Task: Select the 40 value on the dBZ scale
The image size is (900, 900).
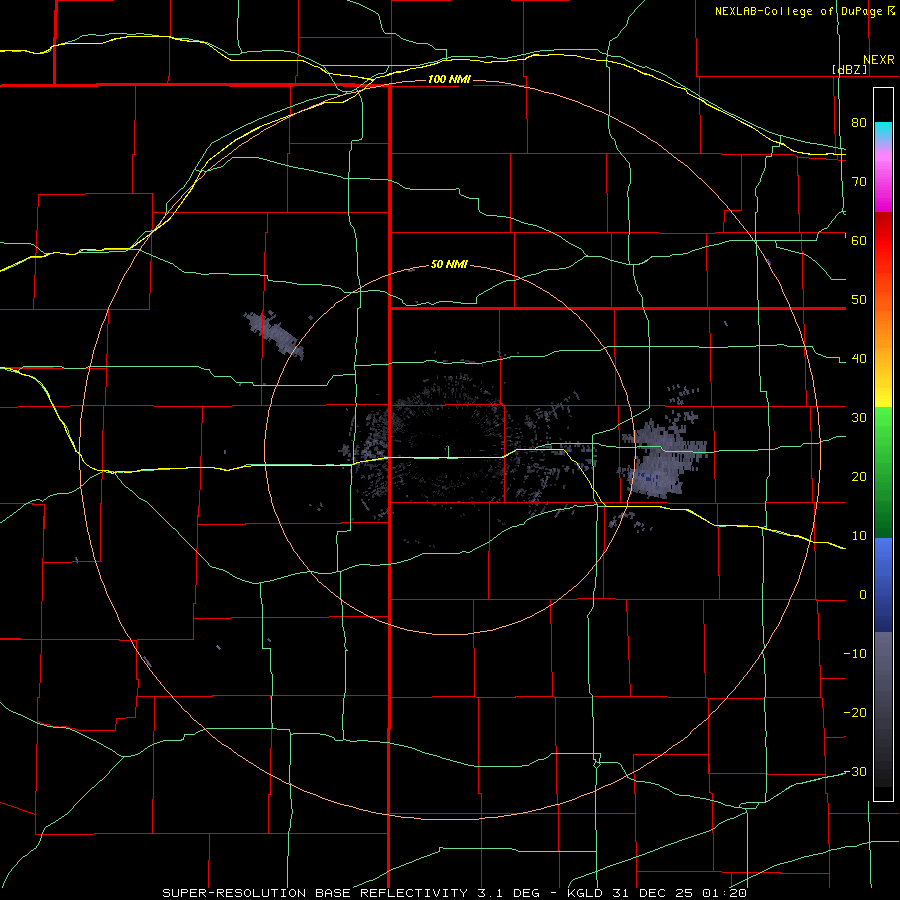Action: 859,359
